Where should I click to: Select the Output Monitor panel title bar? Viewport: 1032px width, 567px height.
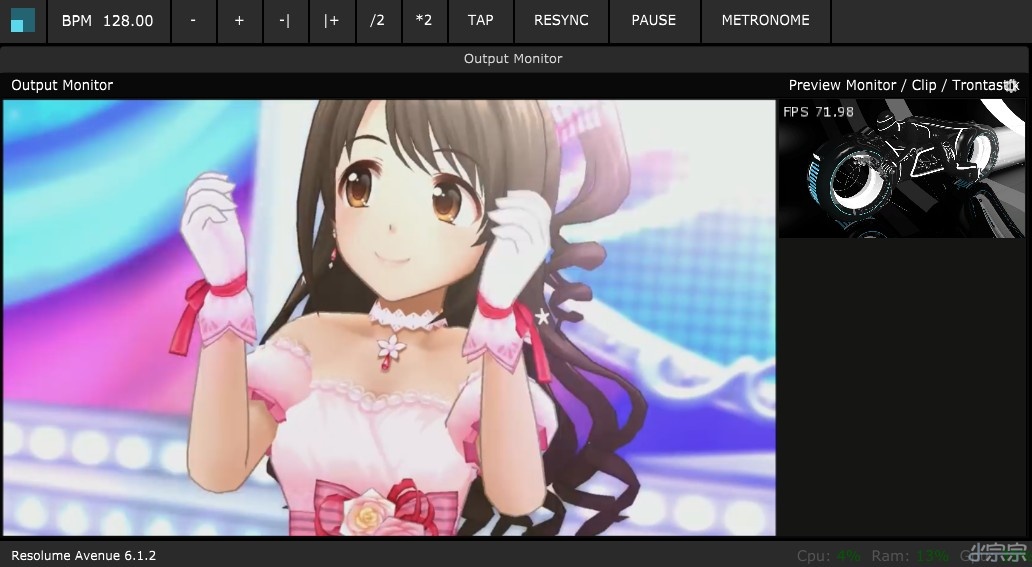pyautogui.click(x=513, y=59)
